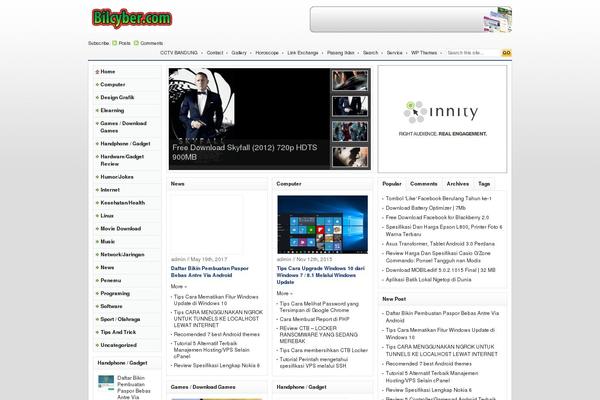Screen dimensions: 600x400
Task: Click top header banner advertisement
Action: point(411,19)
